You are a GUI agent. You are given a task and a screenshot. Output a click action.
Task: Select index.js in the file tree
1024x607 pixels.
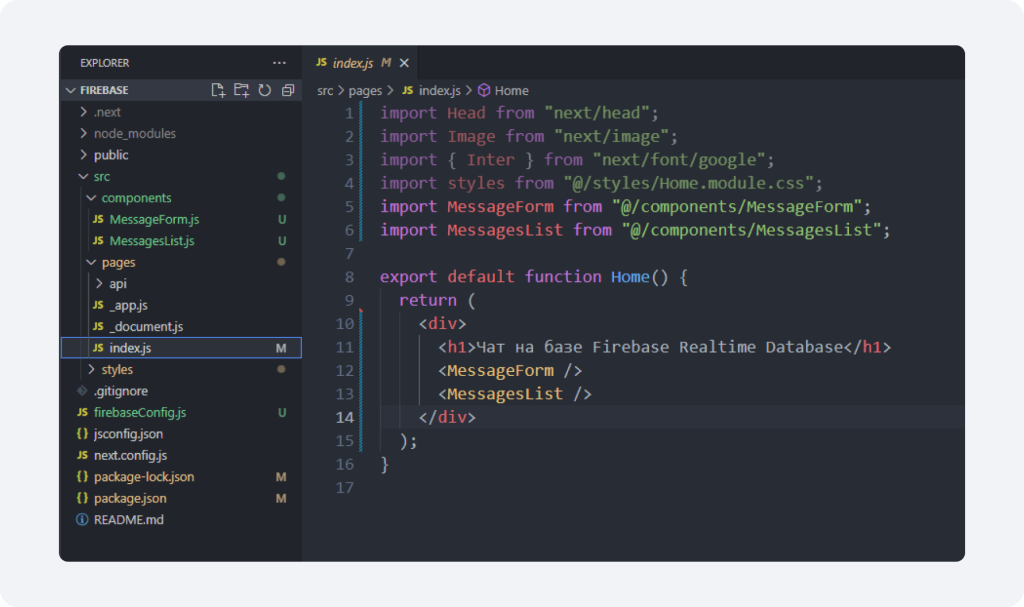[181, 348]
